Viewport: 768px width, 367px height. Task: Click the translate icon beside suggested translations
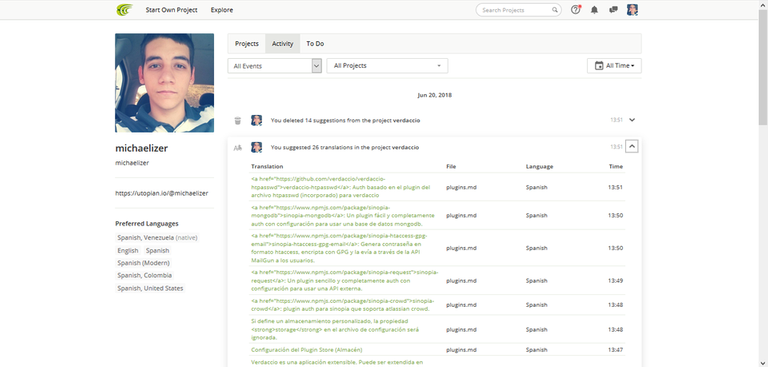pos(238,147)
